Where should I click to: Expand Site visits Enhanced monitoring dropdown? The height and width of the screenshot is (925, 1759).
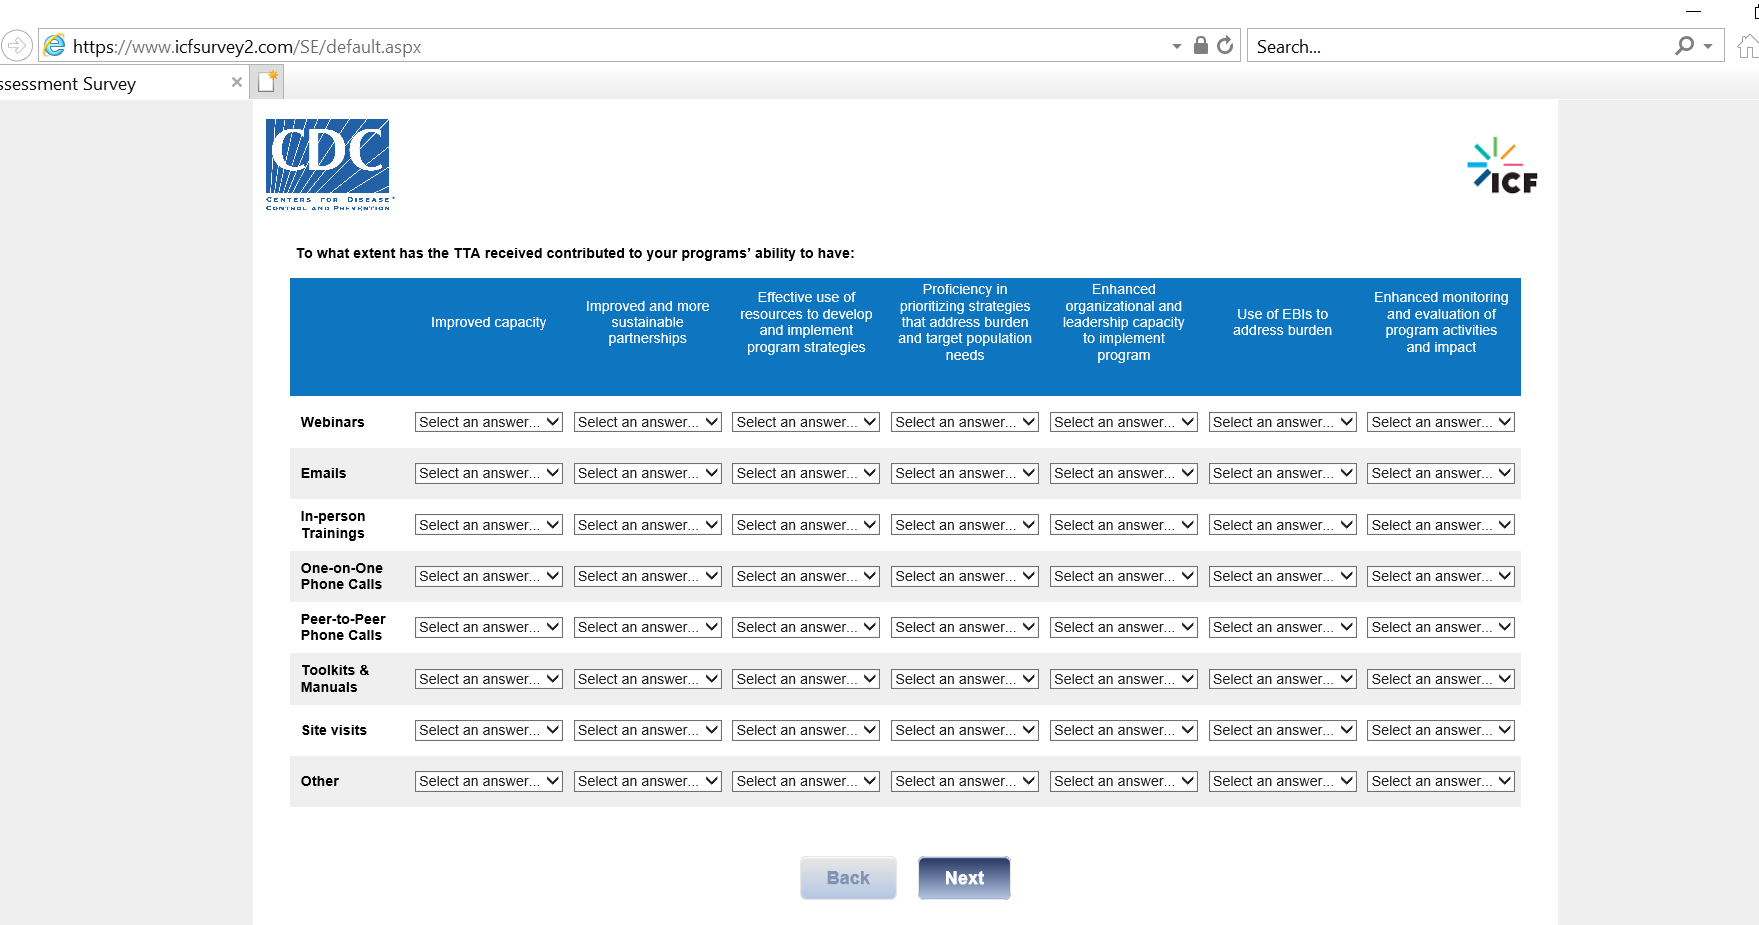click(1441, 730)
